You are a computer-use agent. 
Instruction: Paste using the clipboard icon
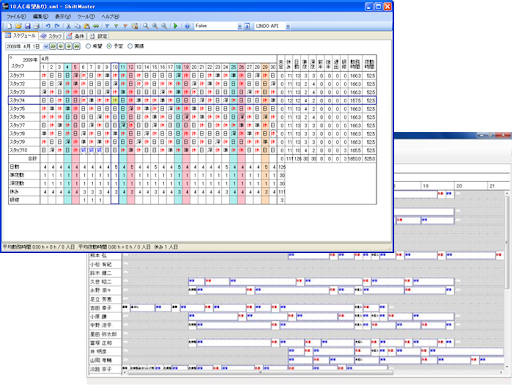(87, 26)
